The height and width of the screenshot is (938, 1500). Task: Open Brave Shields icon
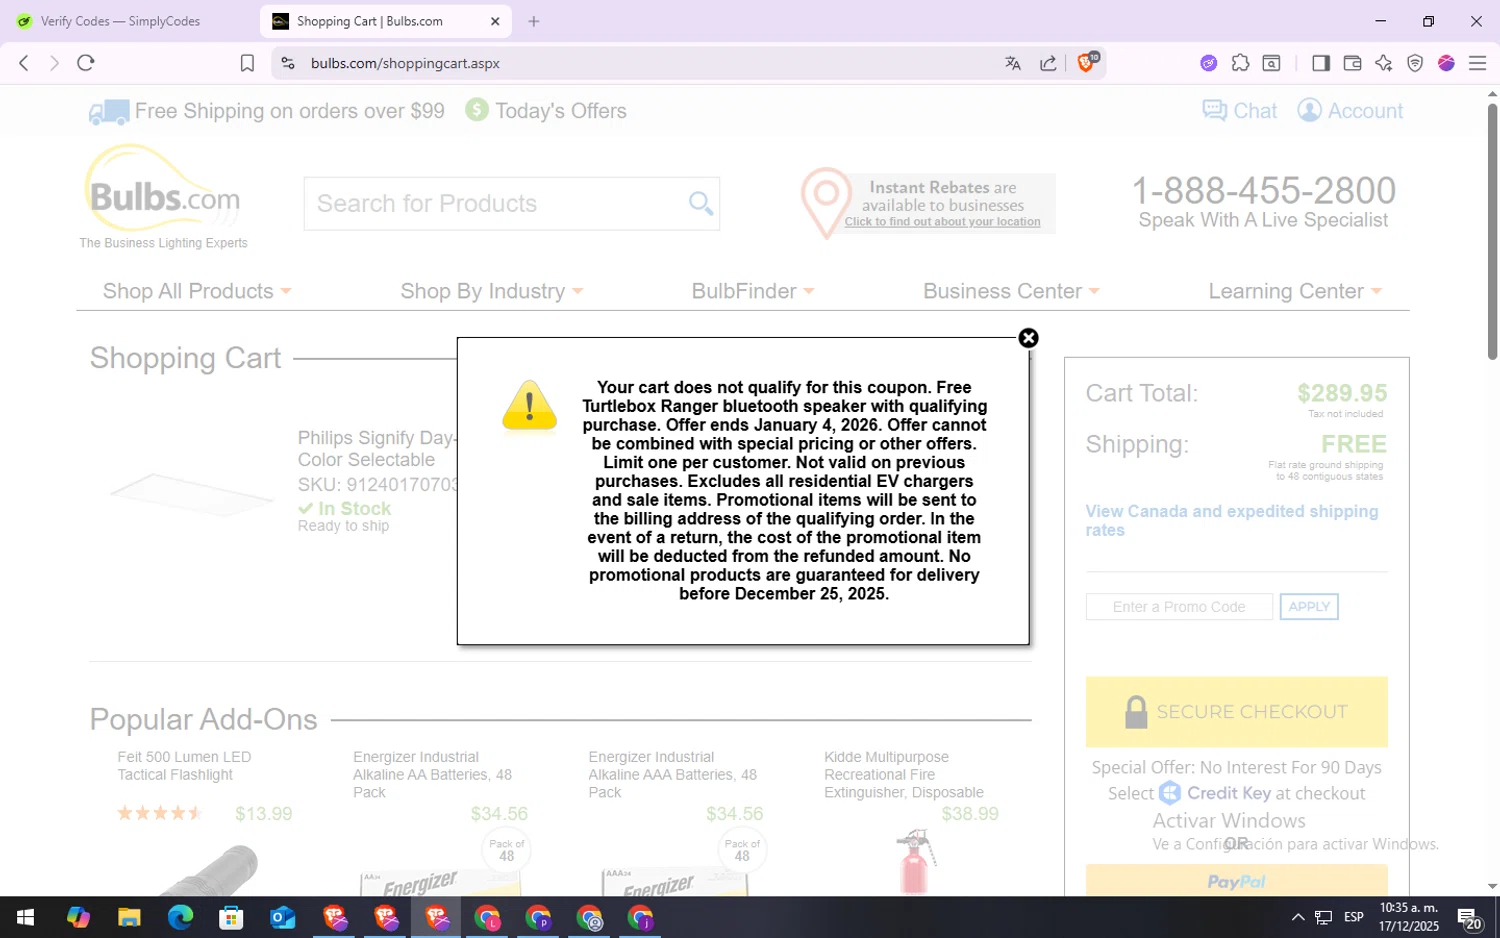[x=1087, y=62]
